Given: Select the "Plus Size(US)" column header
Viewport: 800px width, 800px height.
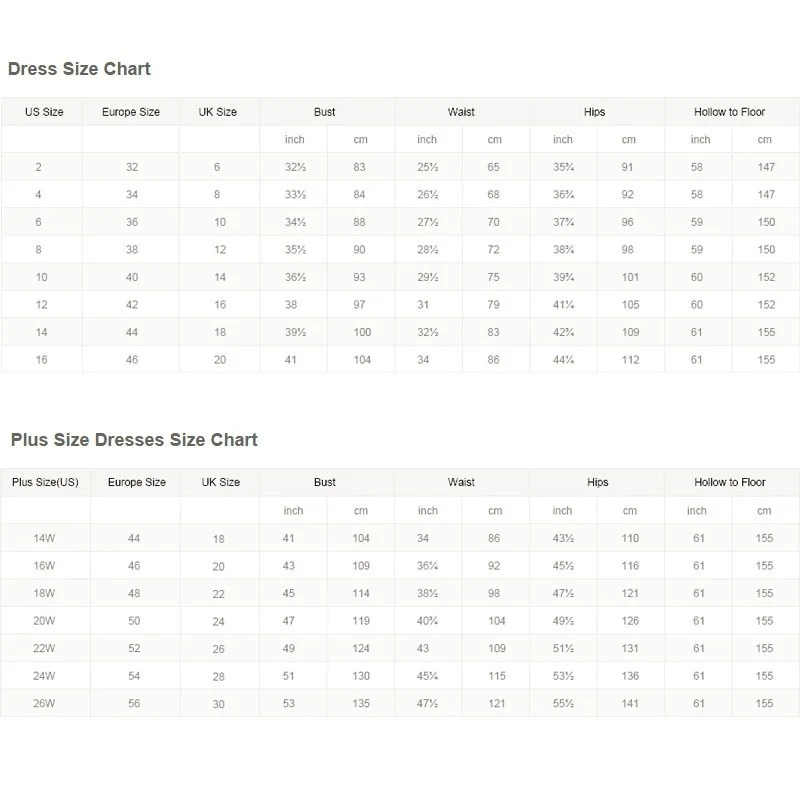Looking at the screenshot, I should (x=45, y=482).
